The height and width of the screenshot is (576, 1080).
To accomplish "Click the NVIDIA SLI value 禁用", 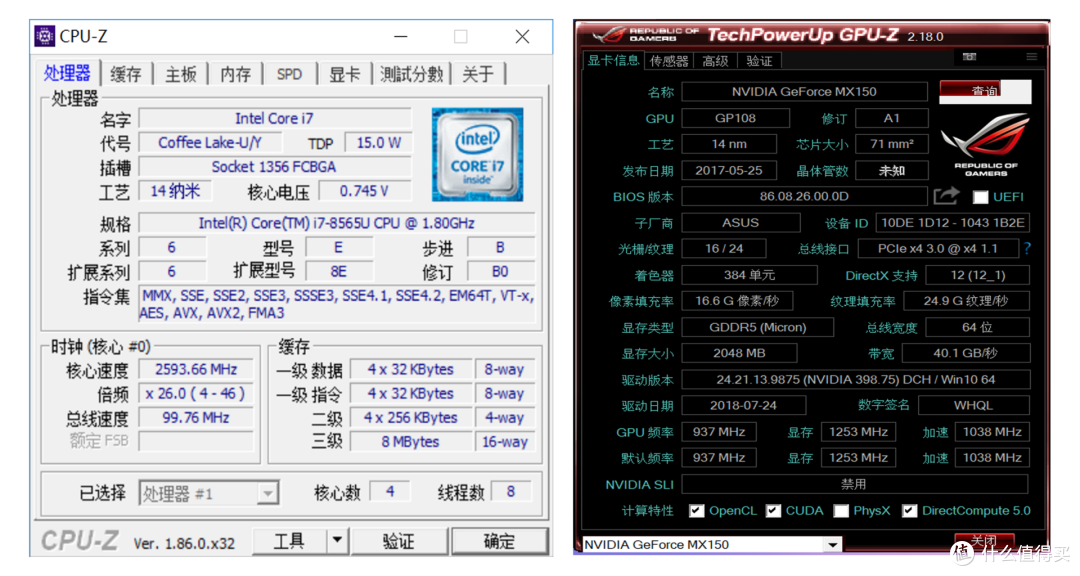I will [x=855, y=484].
